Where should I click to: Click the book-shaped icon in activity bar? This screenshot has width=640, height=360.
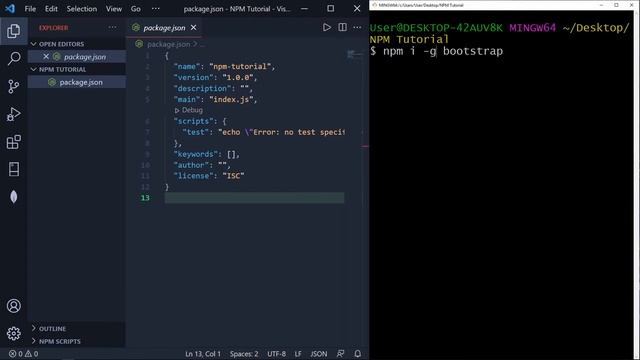(13, 169)
